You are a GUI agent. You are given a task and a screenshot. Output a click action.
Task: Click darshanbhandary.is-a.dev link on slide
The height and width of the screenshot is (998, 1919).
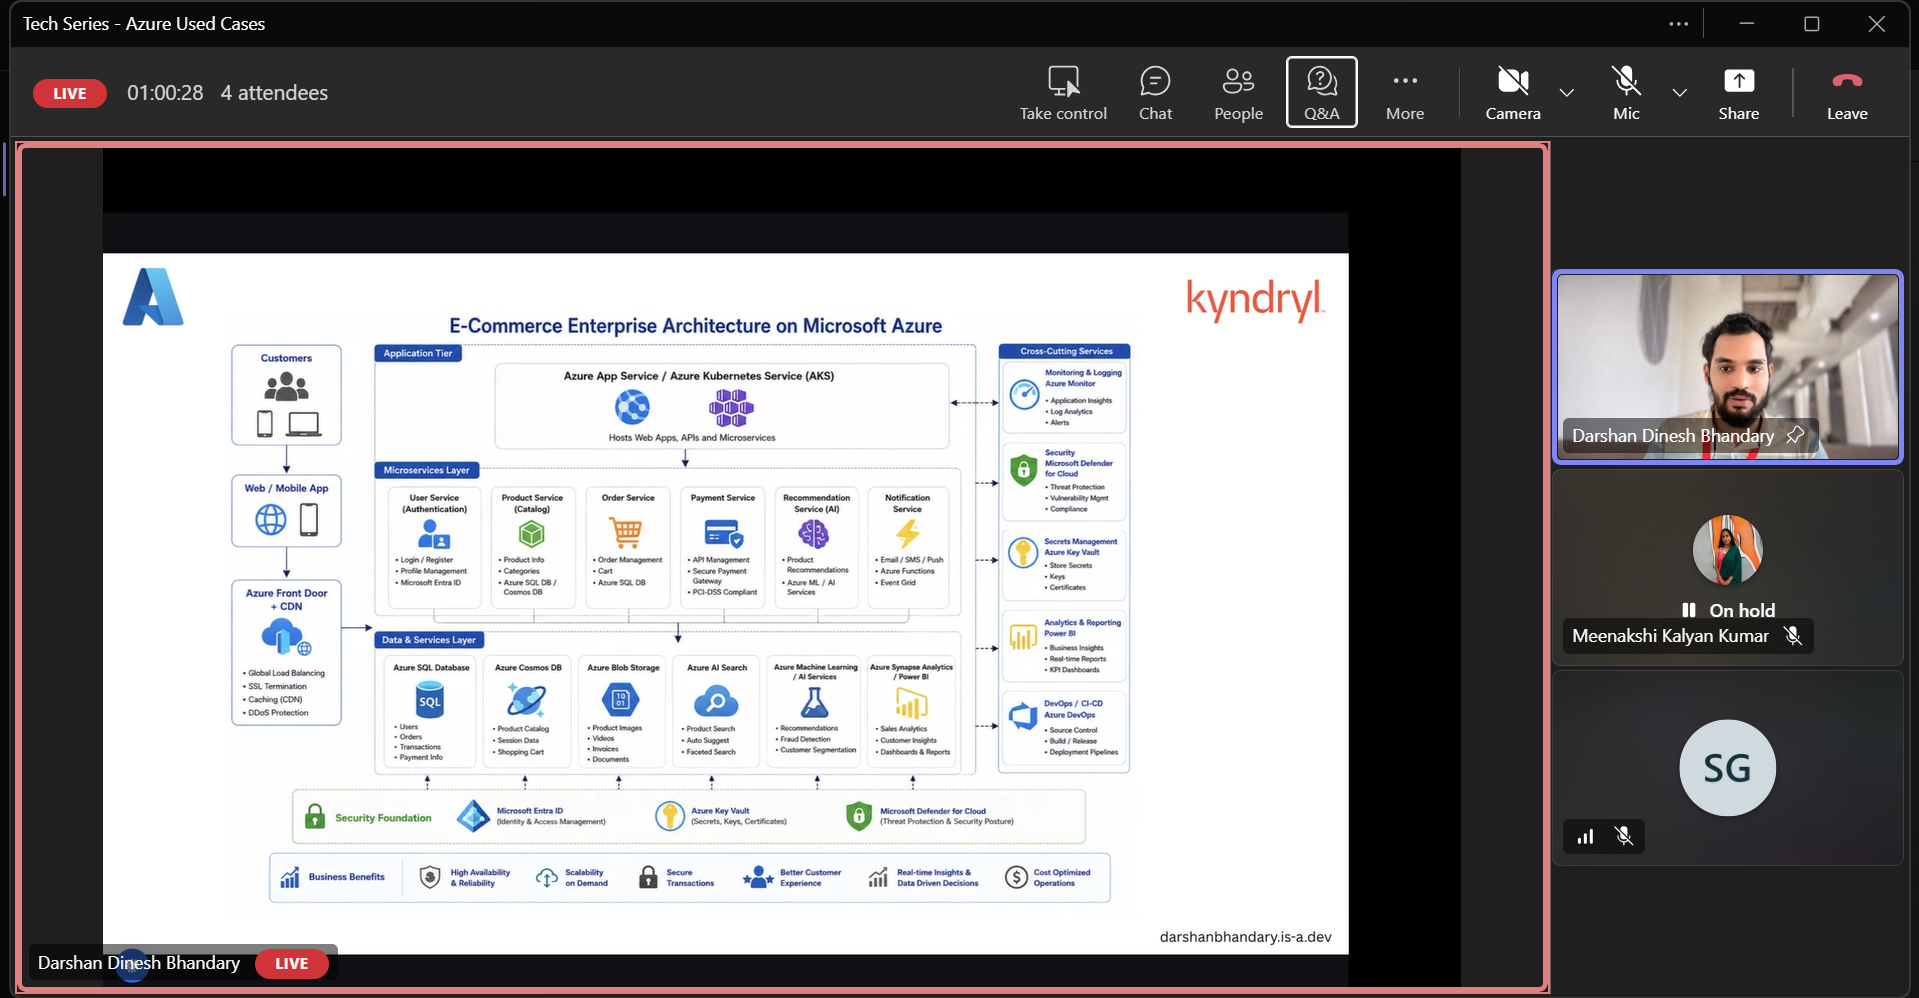pyautogui.click(x=1245, y=937)
